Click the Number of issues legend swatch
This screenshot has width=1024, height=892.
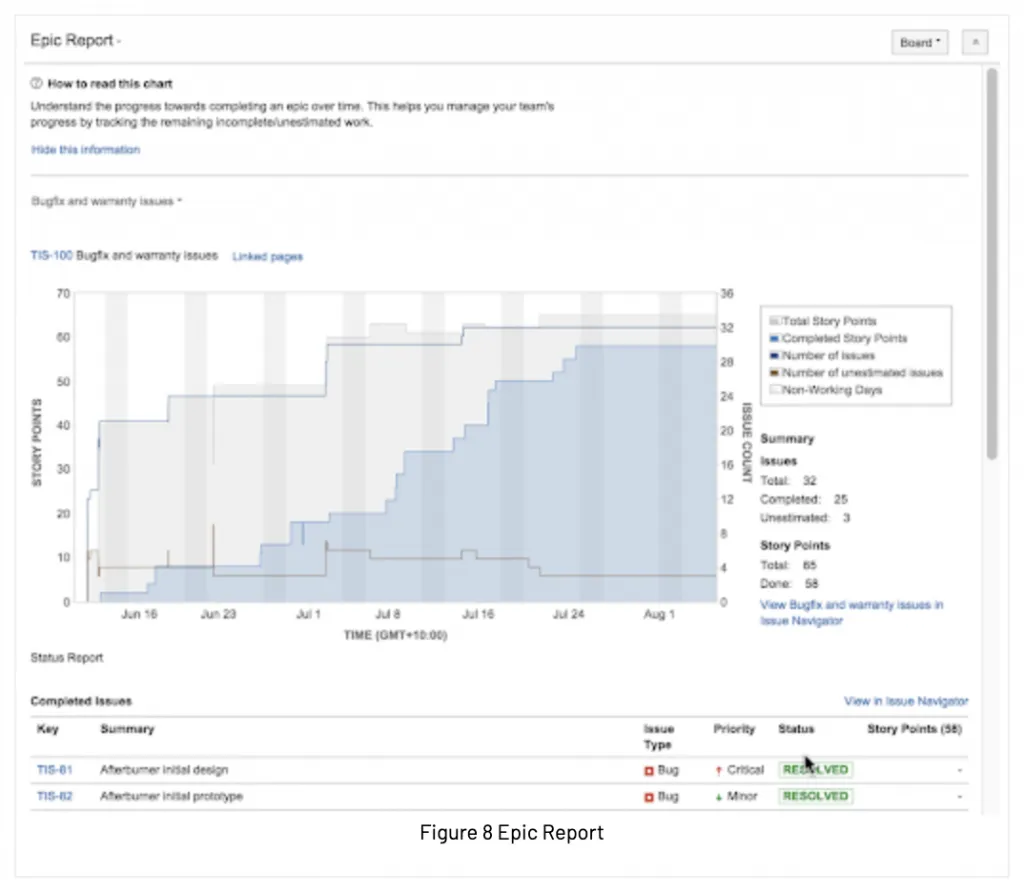[x=775, y=355]
